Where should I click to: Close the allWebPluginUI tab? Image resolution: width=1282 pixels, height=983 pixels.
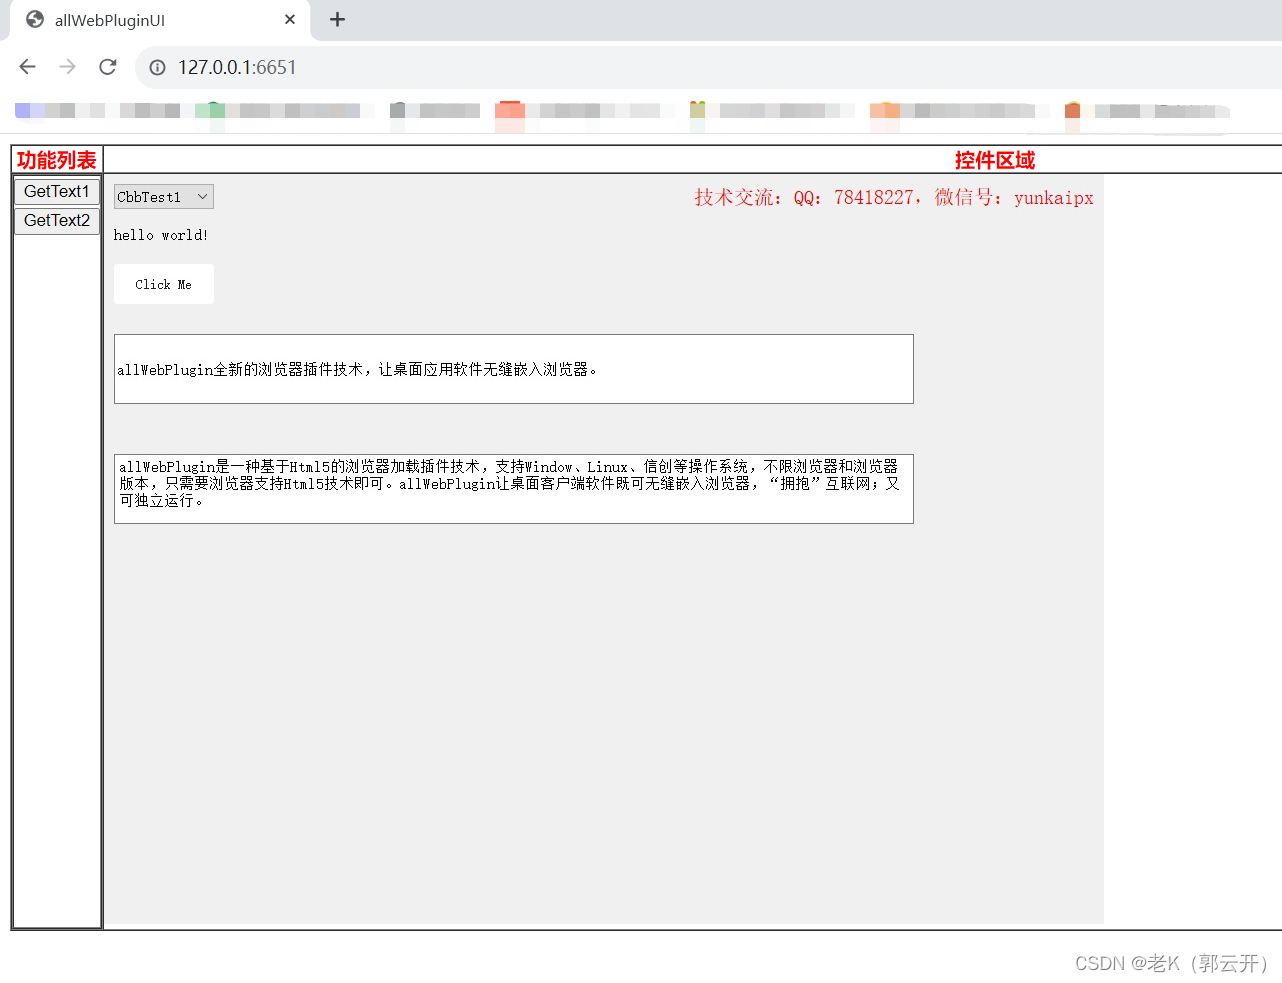290,19
